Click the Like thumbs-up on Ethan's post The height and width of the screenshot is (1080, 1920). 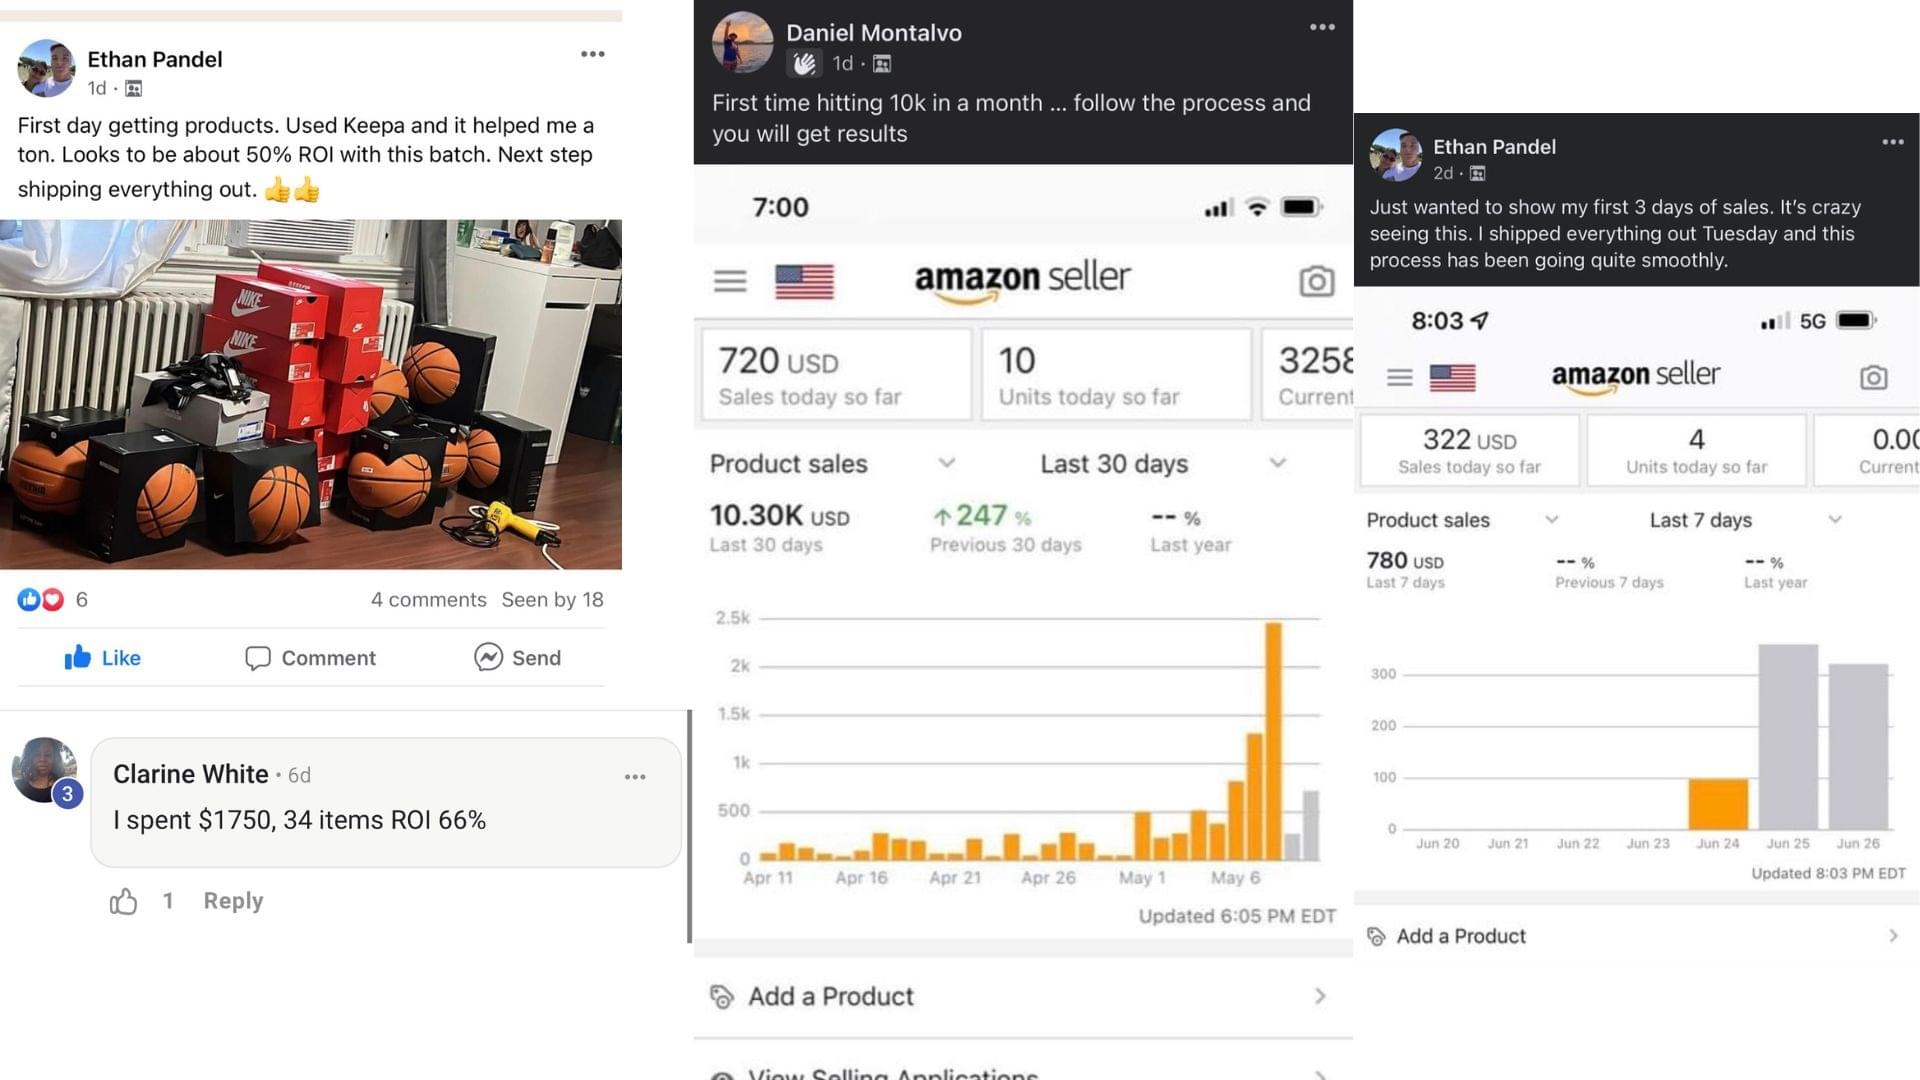coord(78,657)
